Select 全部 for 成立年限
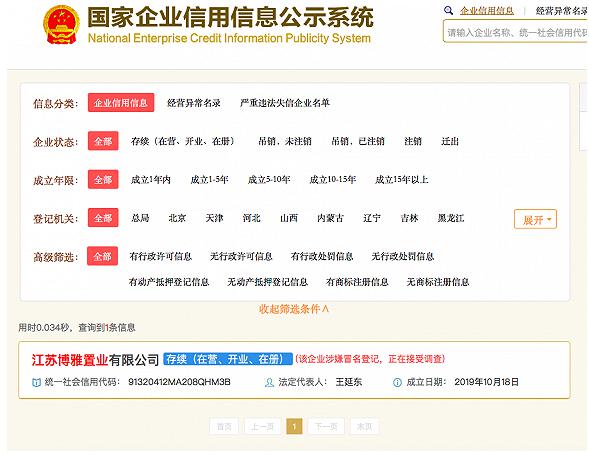This screenshot has height=456, width=589. click(103, 179)
